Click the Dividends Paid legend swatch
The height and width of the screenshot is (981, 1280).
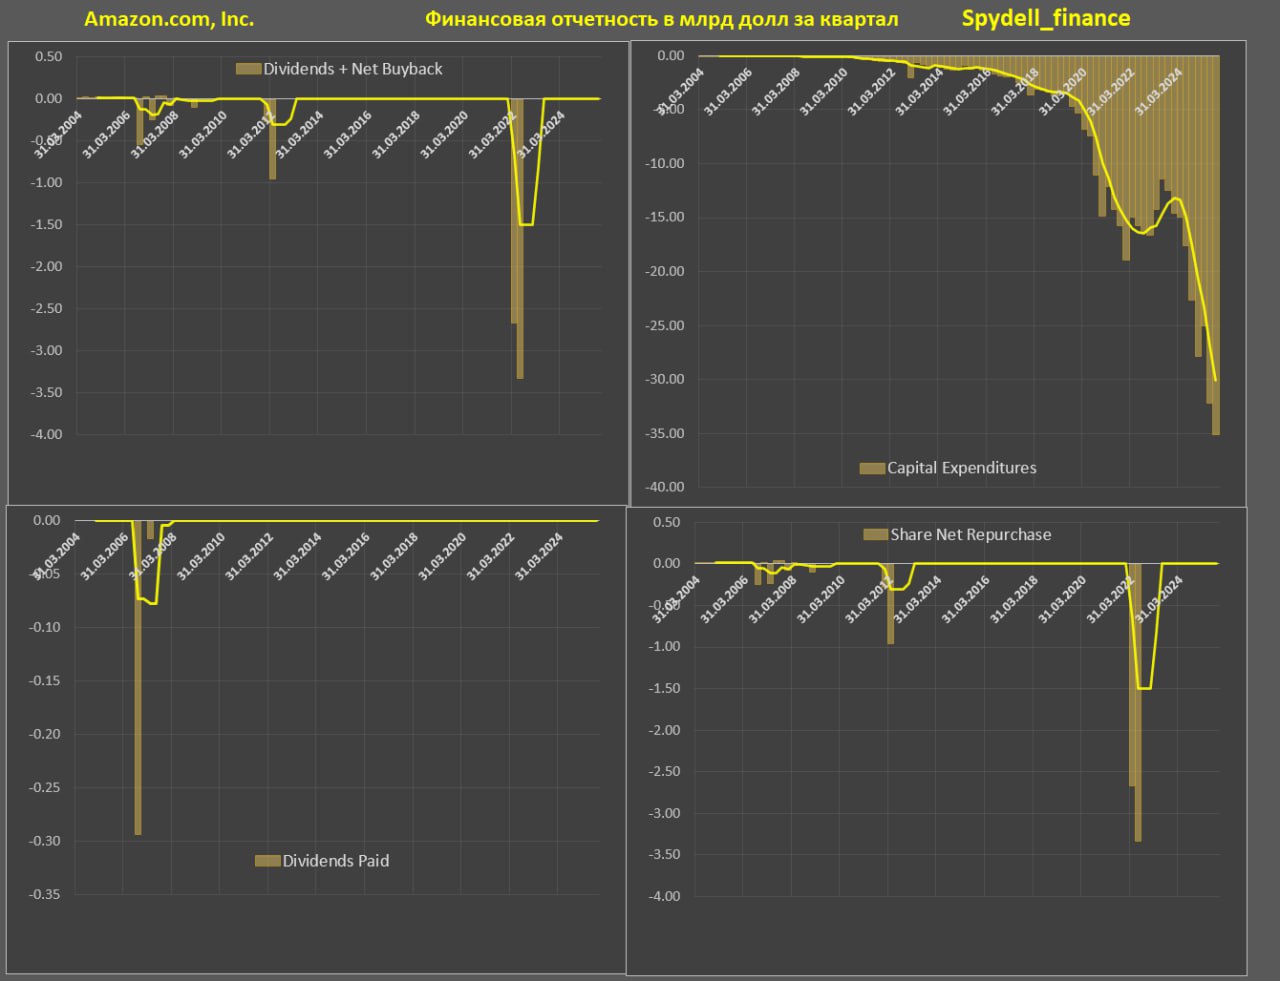click(x=267, y=861)
